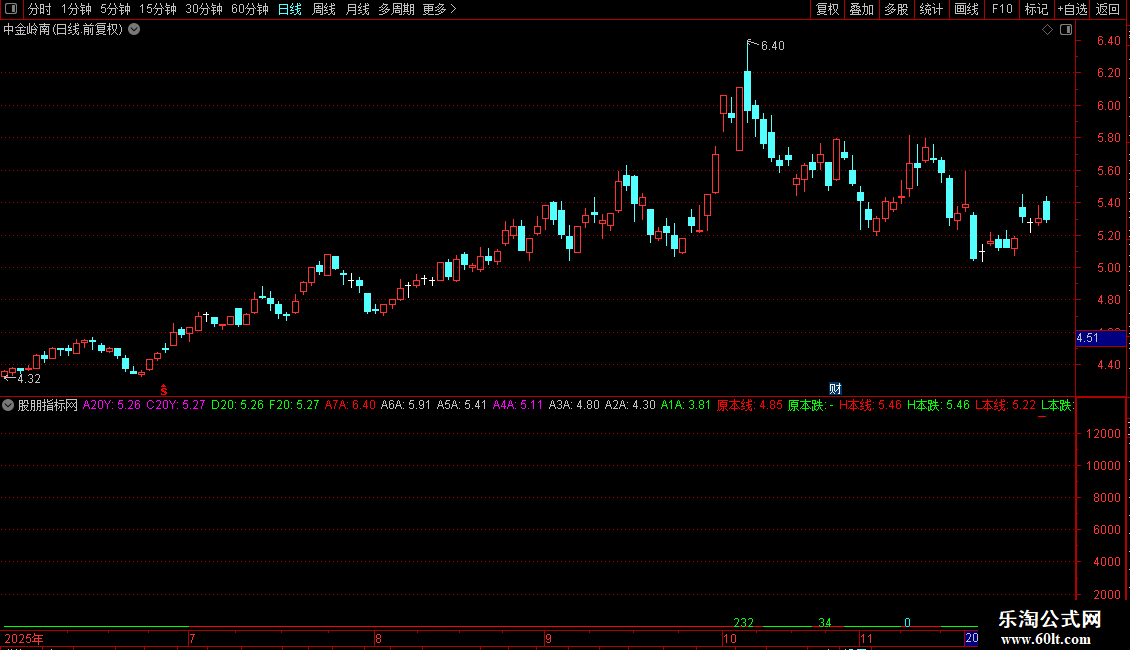Add stock via +自选 button
The width and height of the screenshot is (1130, 650).
(x=1072, y=9)
